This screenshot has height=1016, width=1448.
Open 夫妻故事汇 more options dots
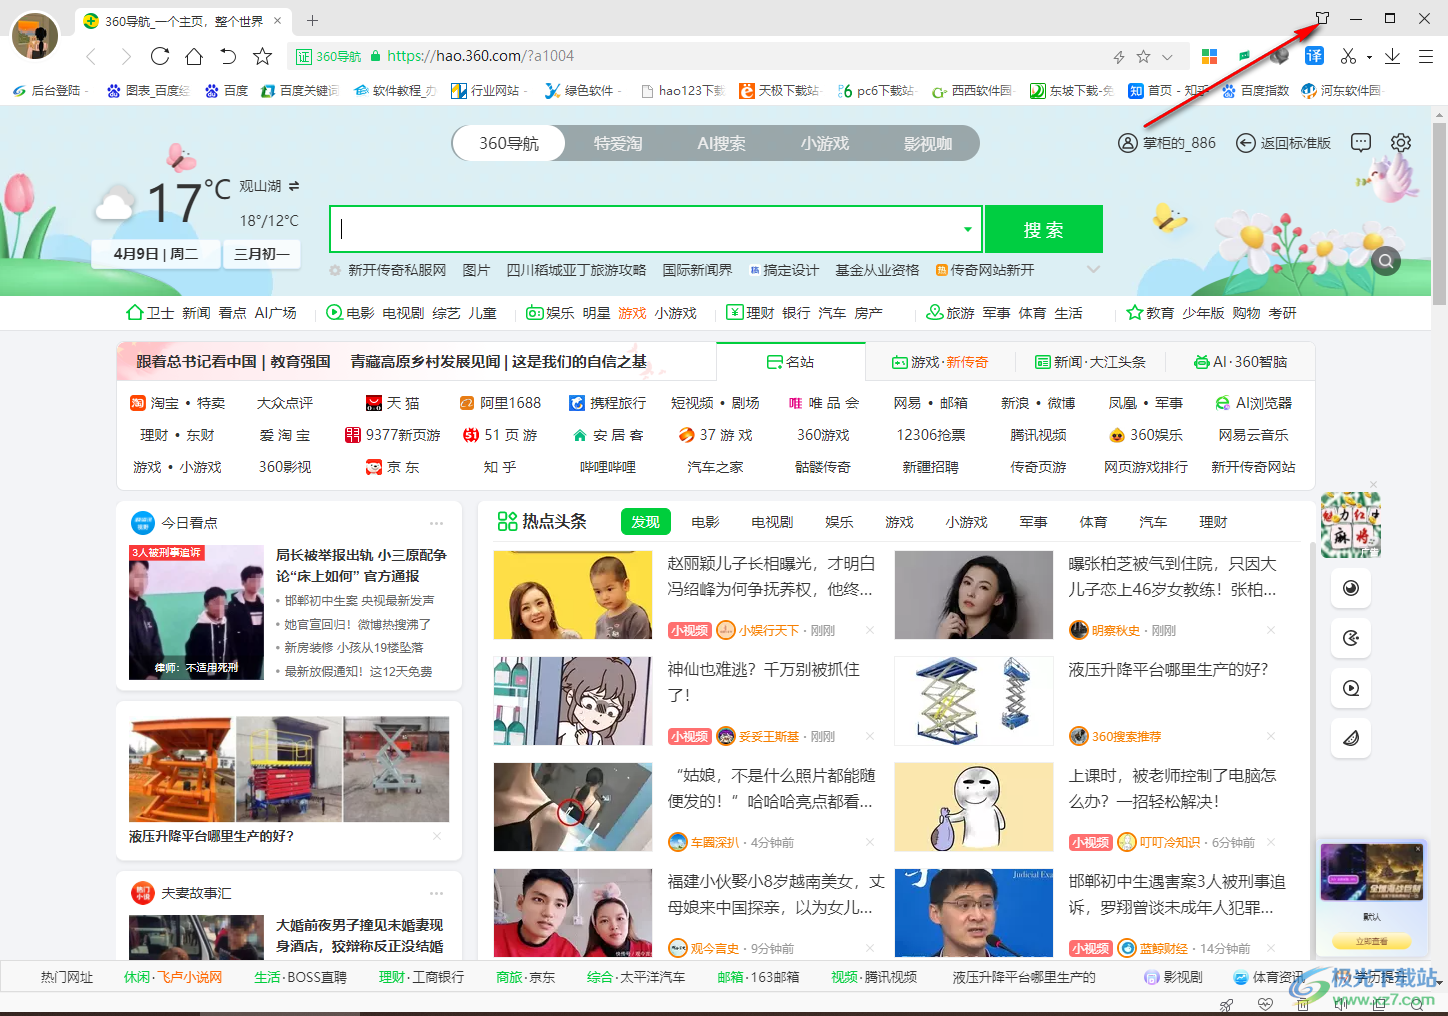(436, 893)
